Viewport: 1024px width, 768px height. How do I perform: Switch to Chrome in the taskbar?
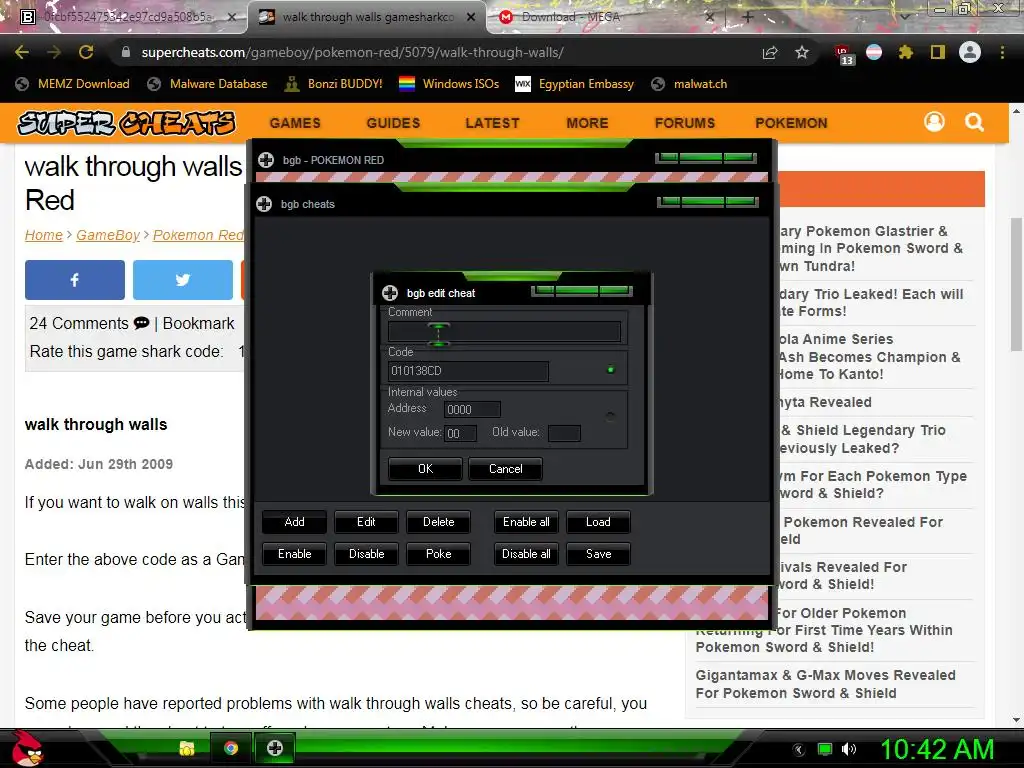click(230, 748)
